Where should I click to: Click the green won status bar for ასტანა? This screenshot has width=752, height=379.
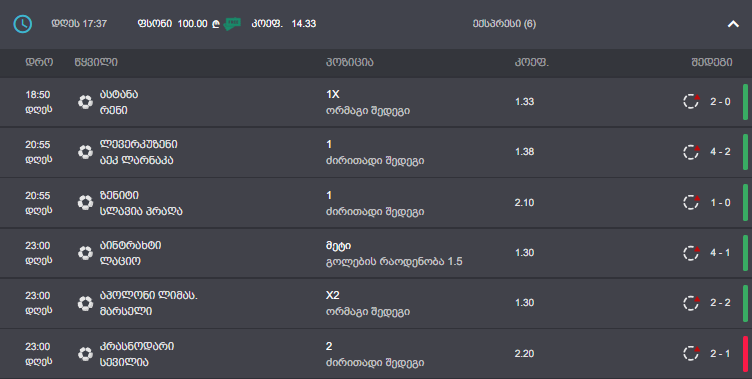pyautogui.click(x=745, y=102)
